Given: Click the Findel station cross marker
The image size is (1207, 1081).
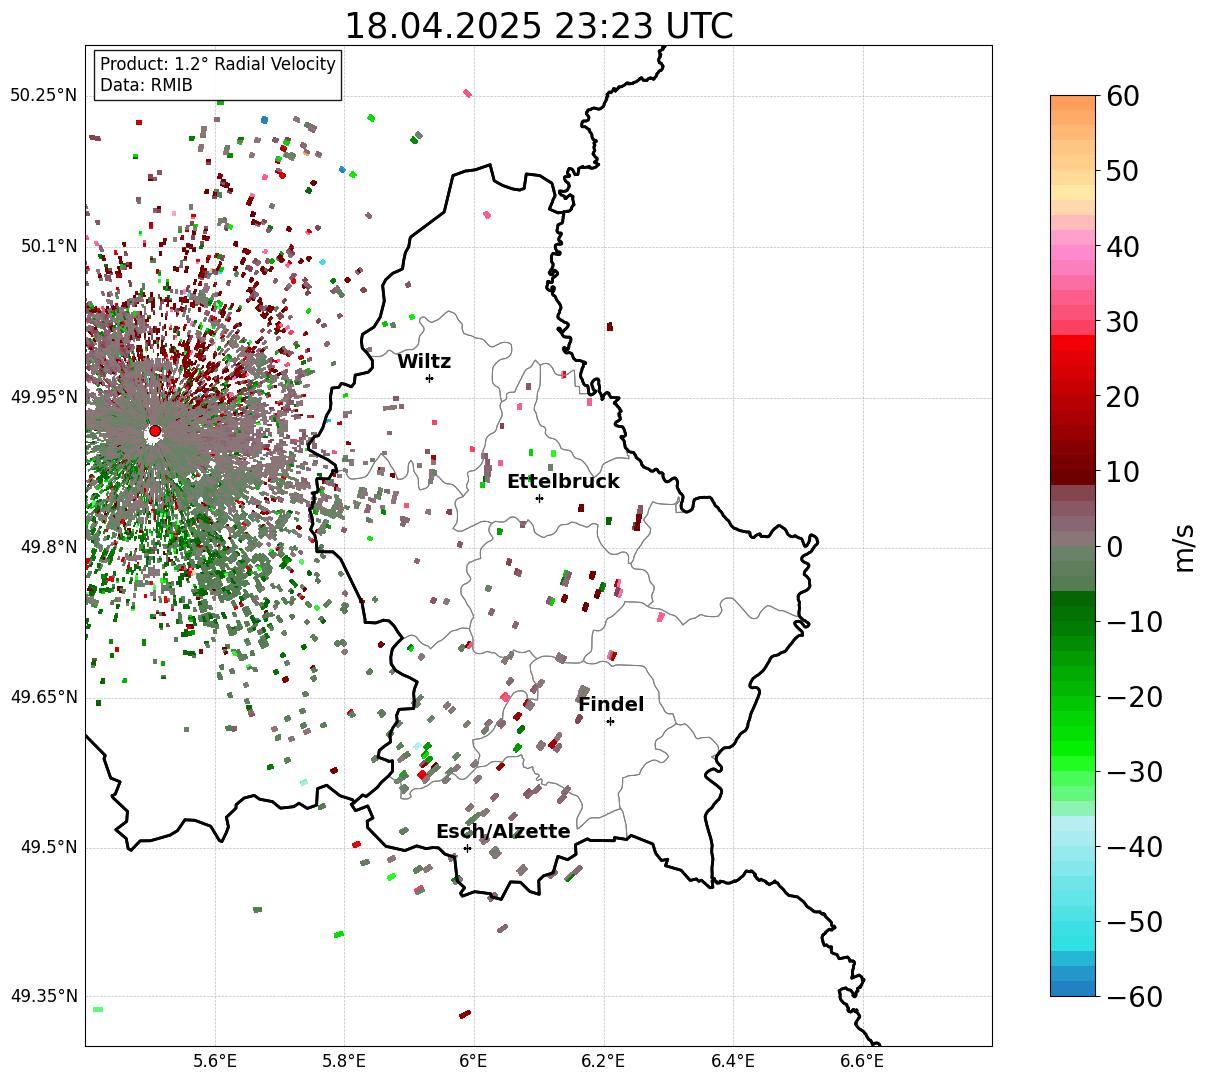Looking at the screenshot, I should tap(610, 721).
